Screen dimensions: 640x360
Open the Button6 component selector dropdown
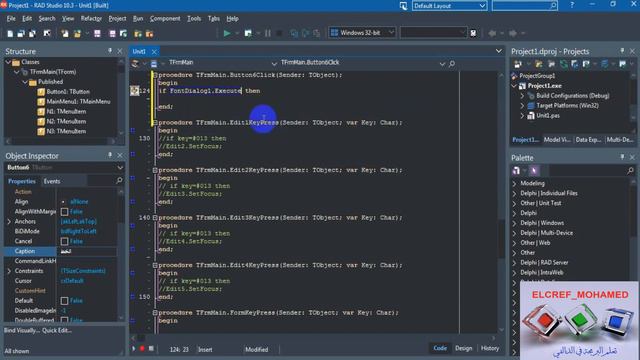click(x=120, y=167)
